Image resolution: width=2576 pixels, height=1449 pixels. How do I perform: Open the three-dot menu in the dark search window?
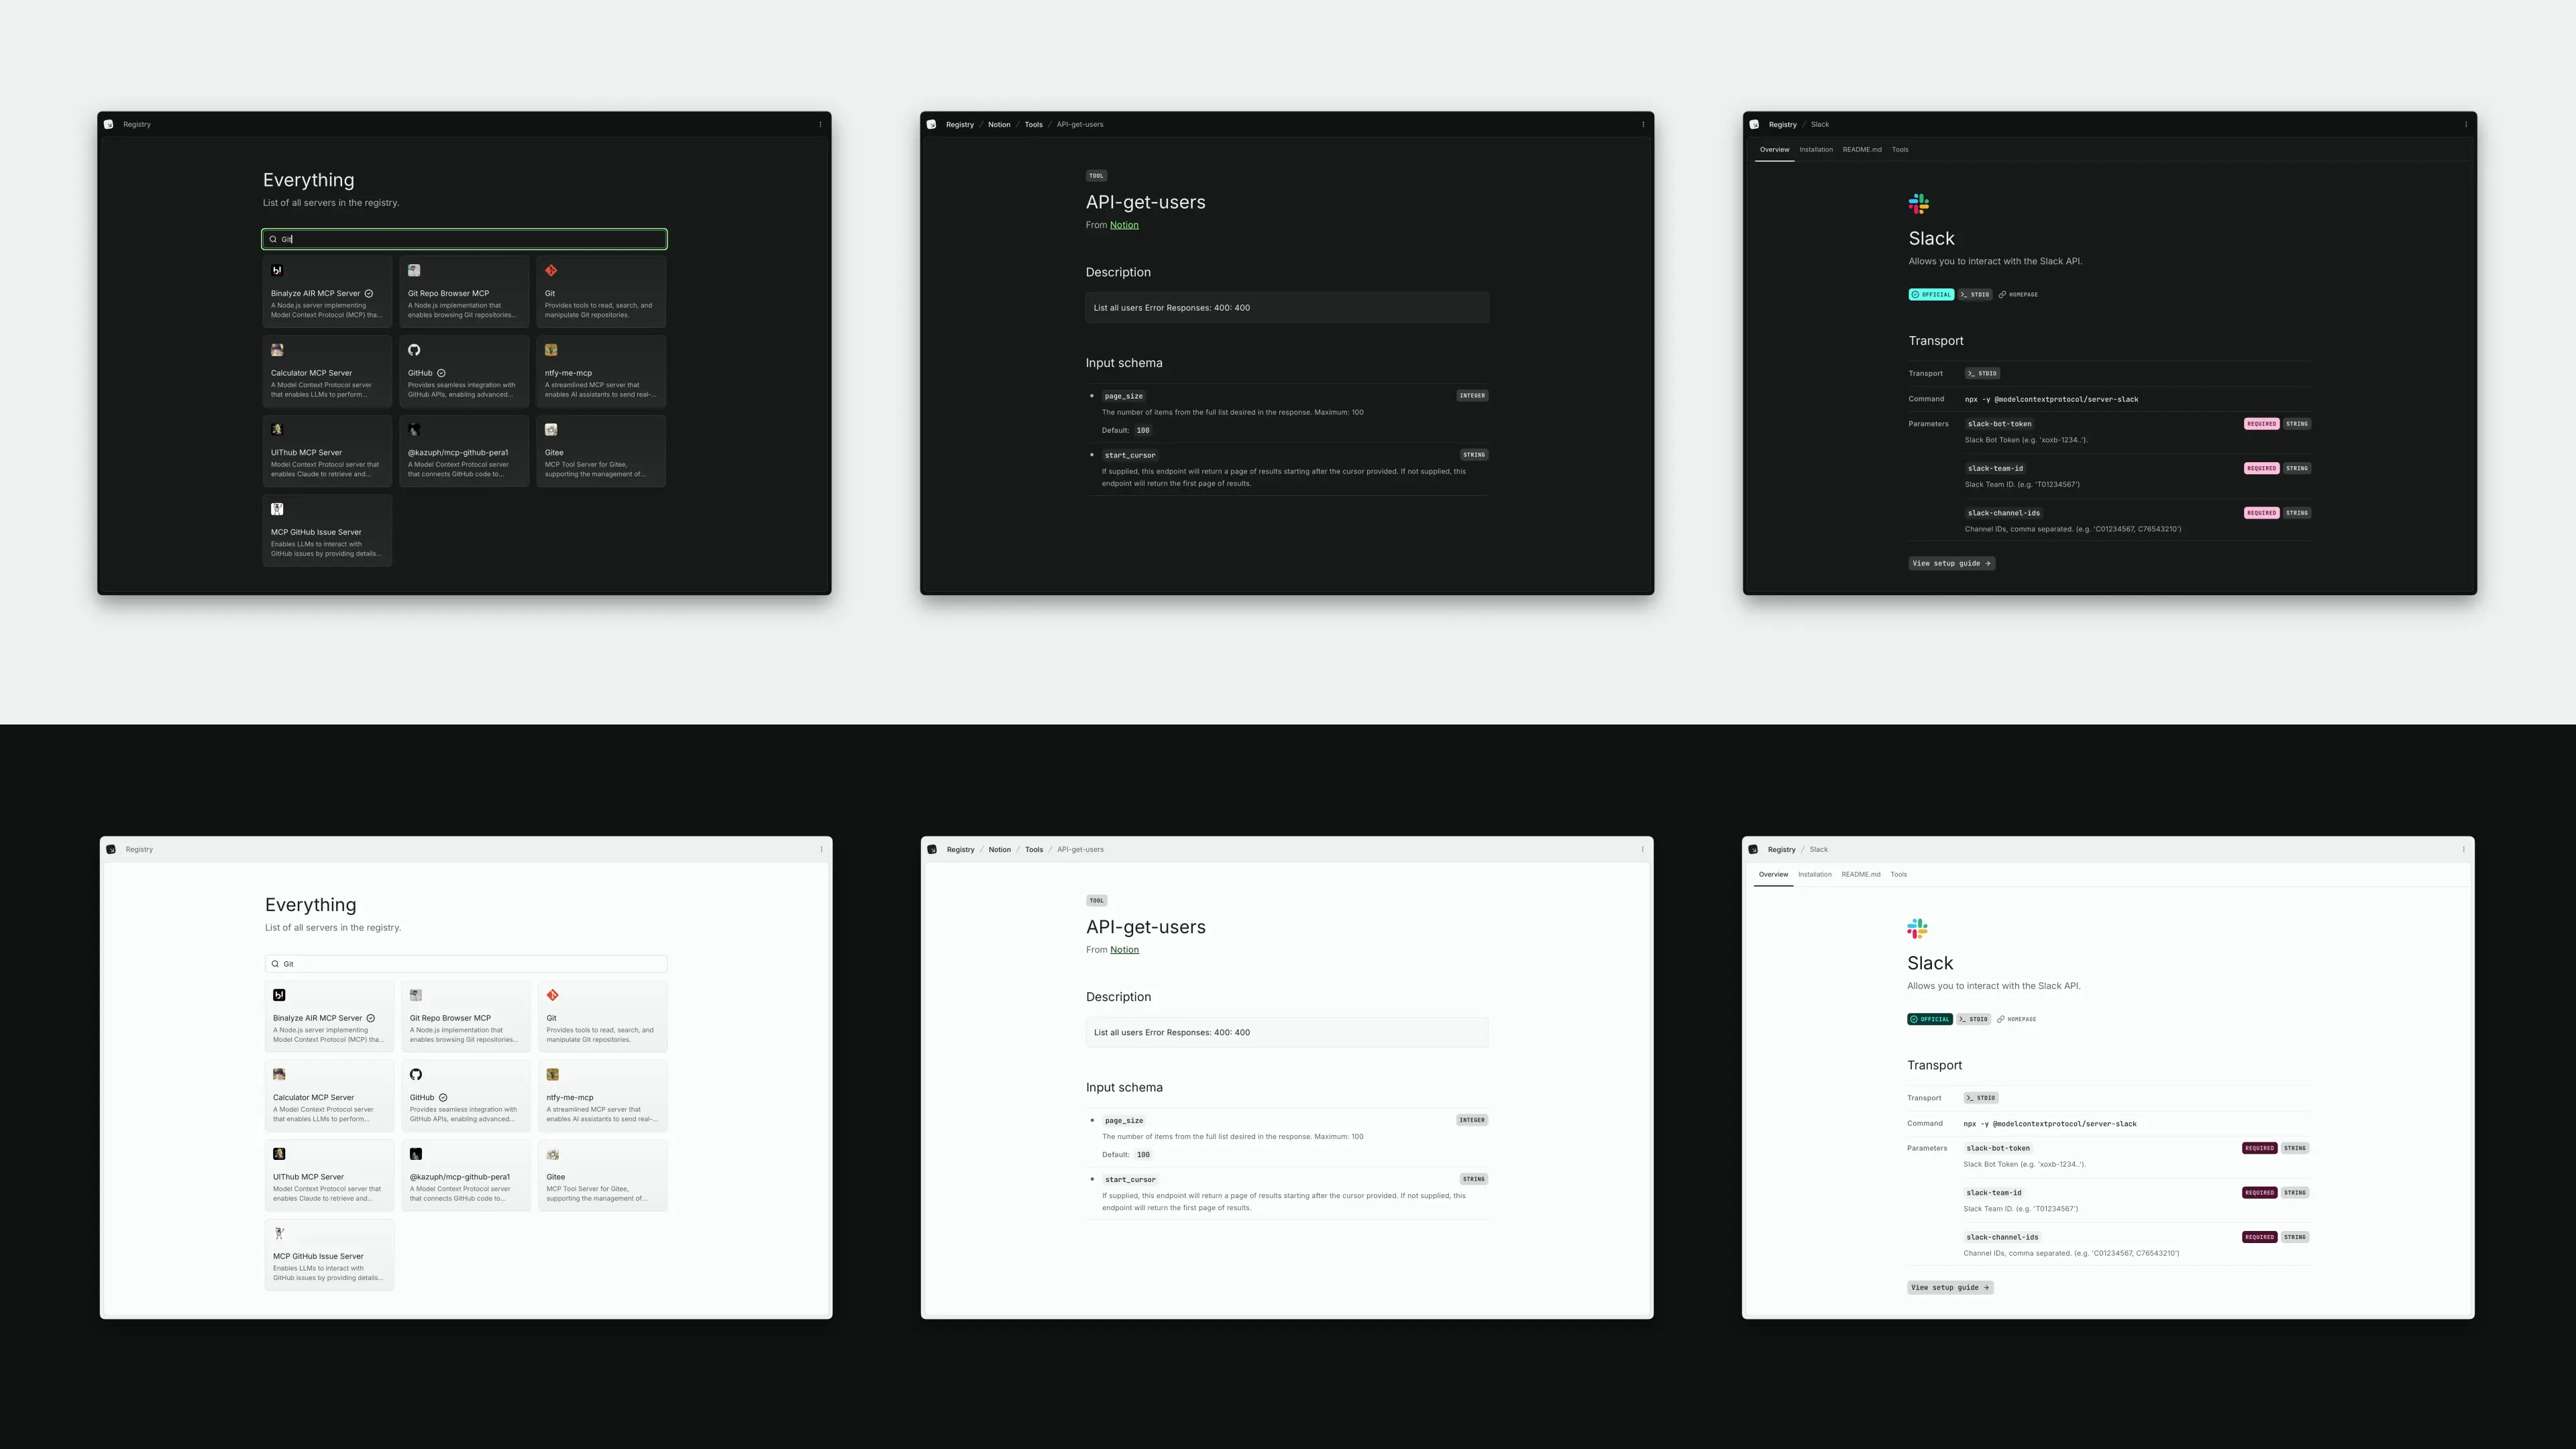point(820,125)
